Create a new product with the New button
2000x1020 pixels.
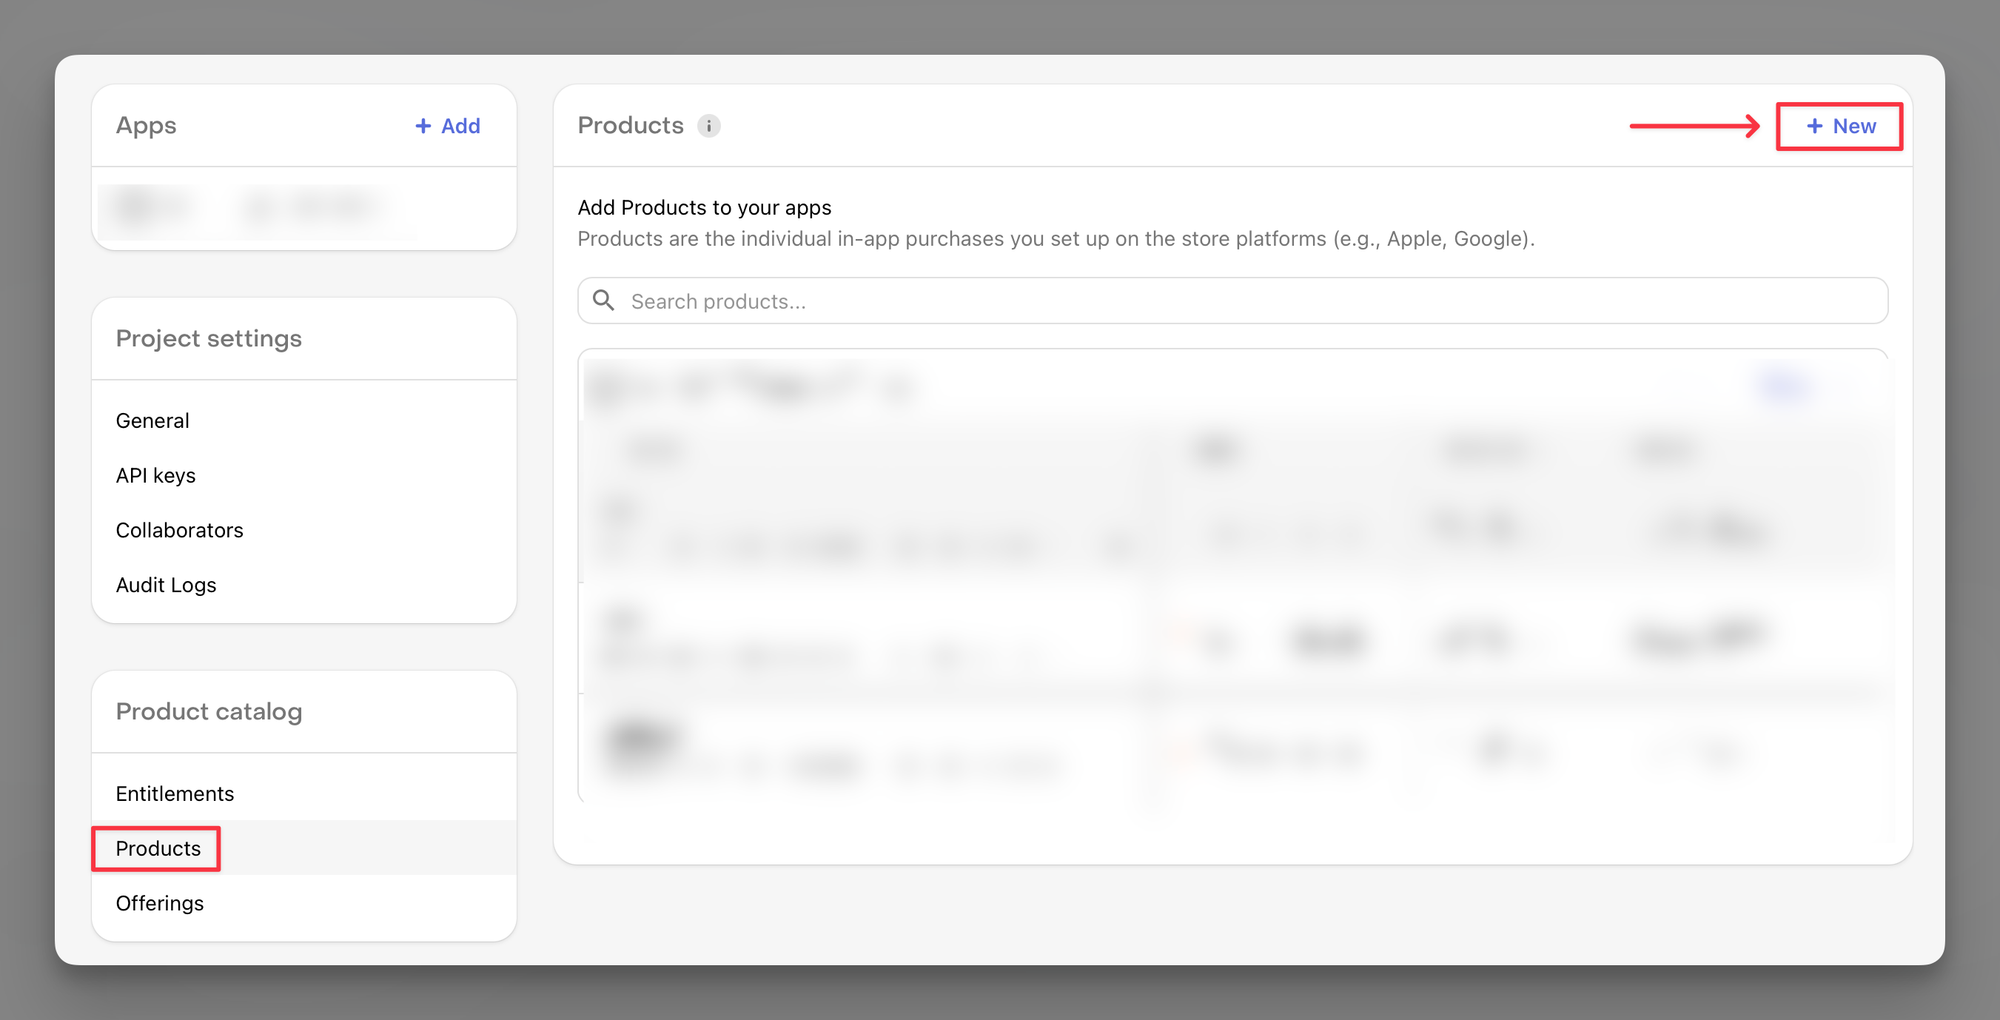(1839, 126)
